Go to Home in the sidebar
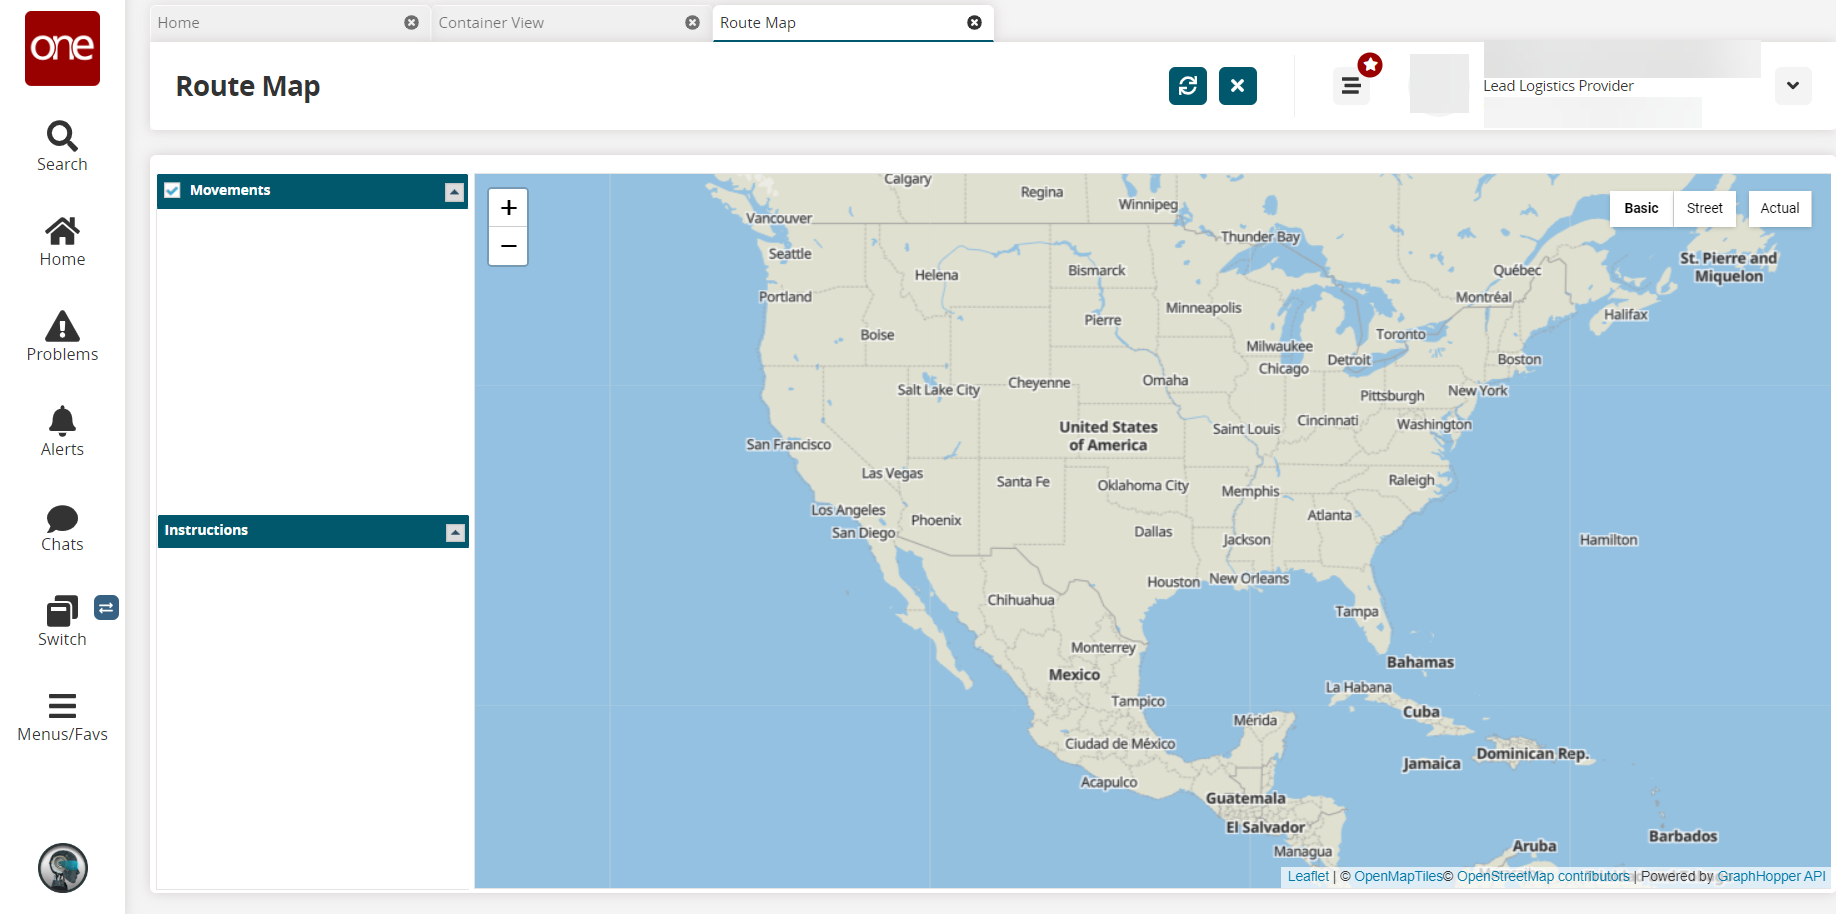 point(62,242)
